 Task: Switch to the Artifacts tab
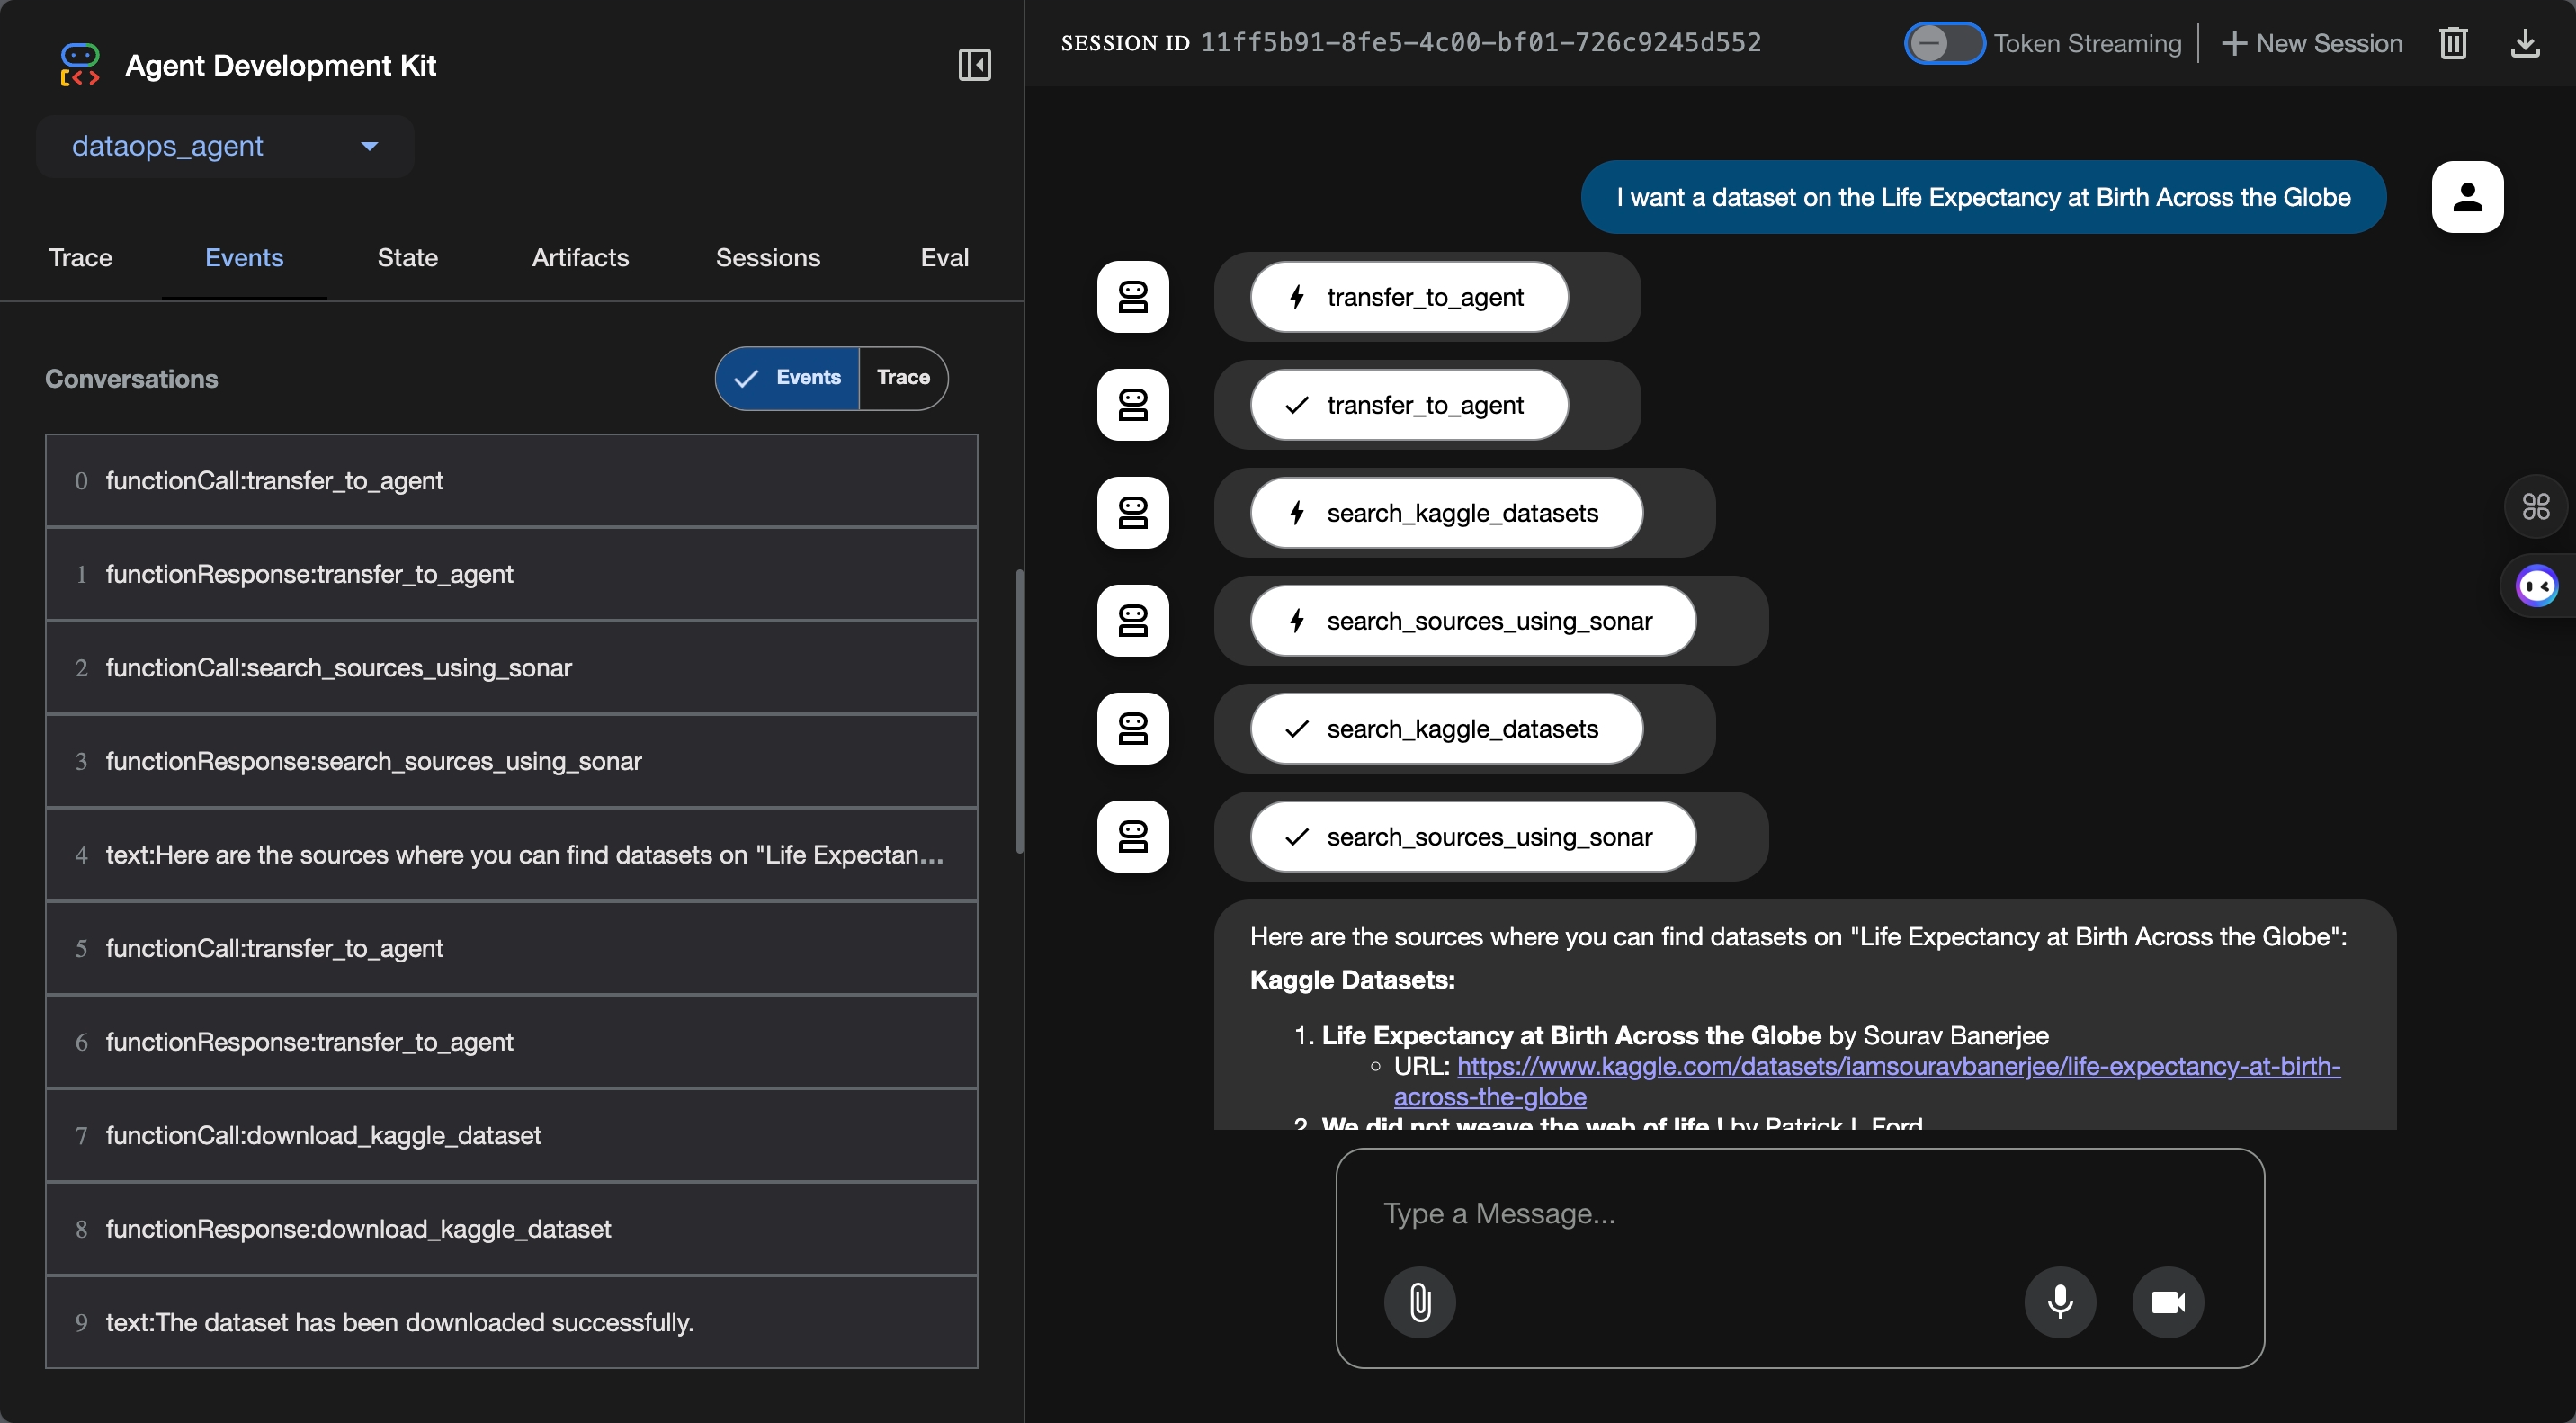580,258
